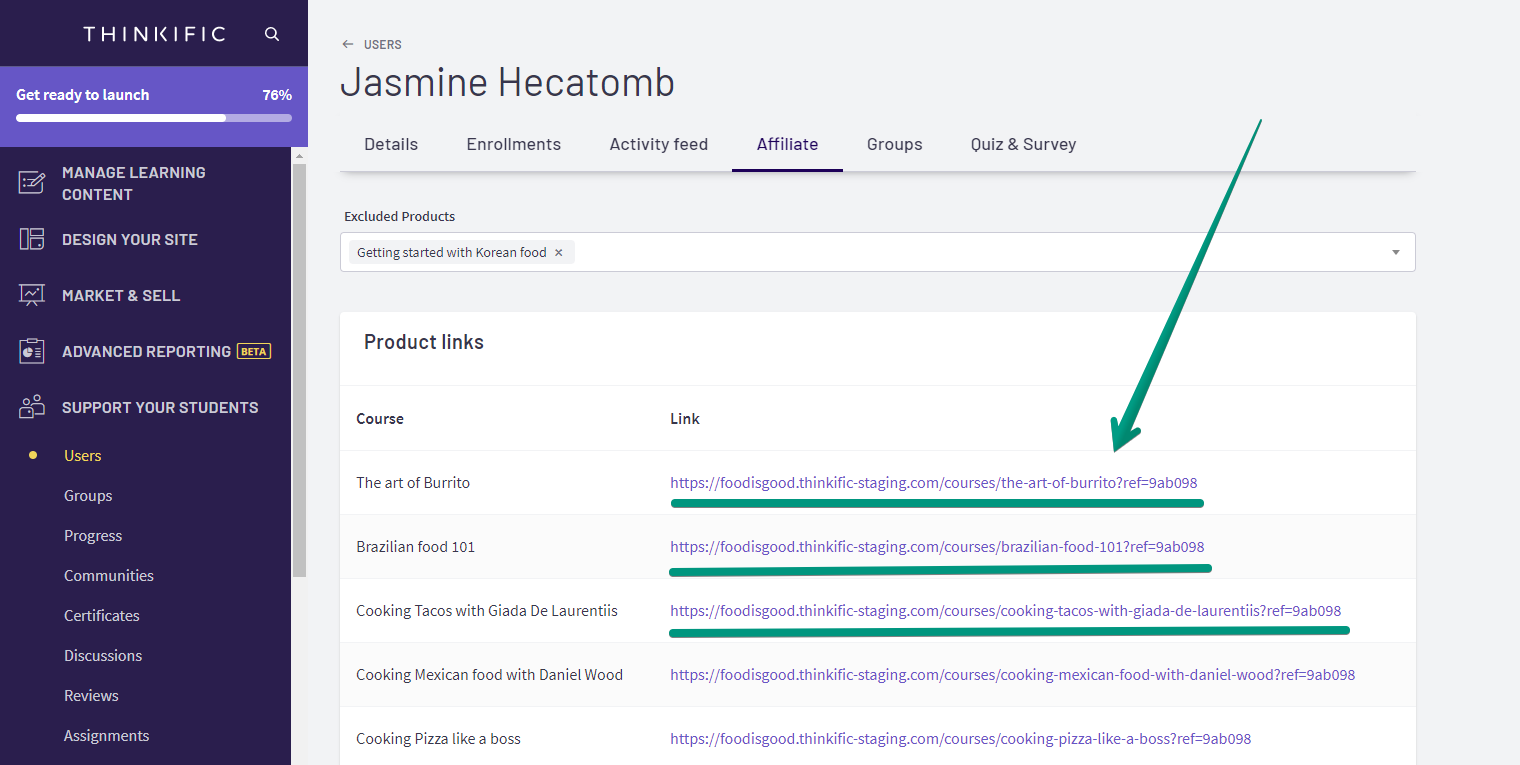
Task: Click the Manage Learning Content icon
Action: pyautogui.click(x=32, y=183)
